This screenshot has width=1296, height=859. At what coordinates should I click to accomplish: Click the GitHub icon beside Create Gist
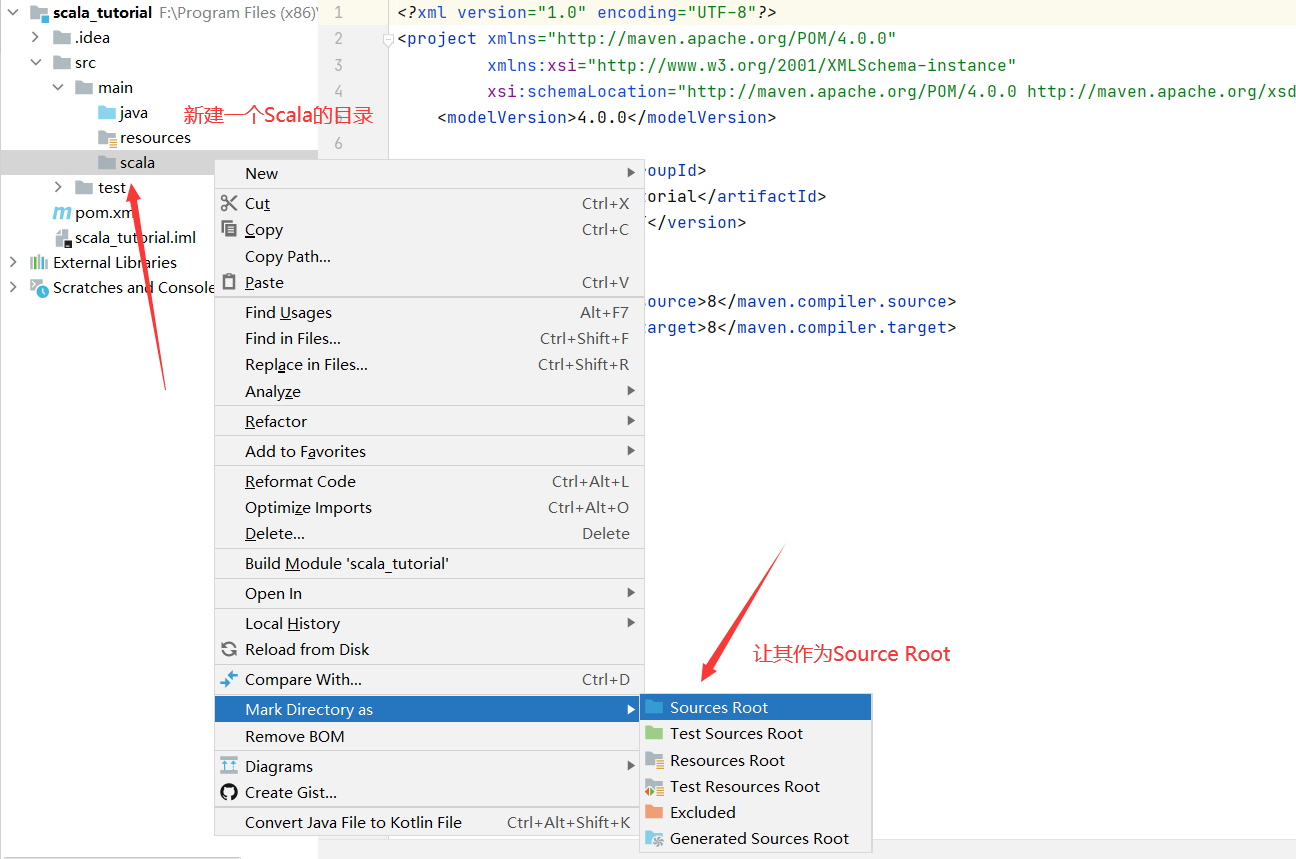pyautogui.click(x=229, y=792)
